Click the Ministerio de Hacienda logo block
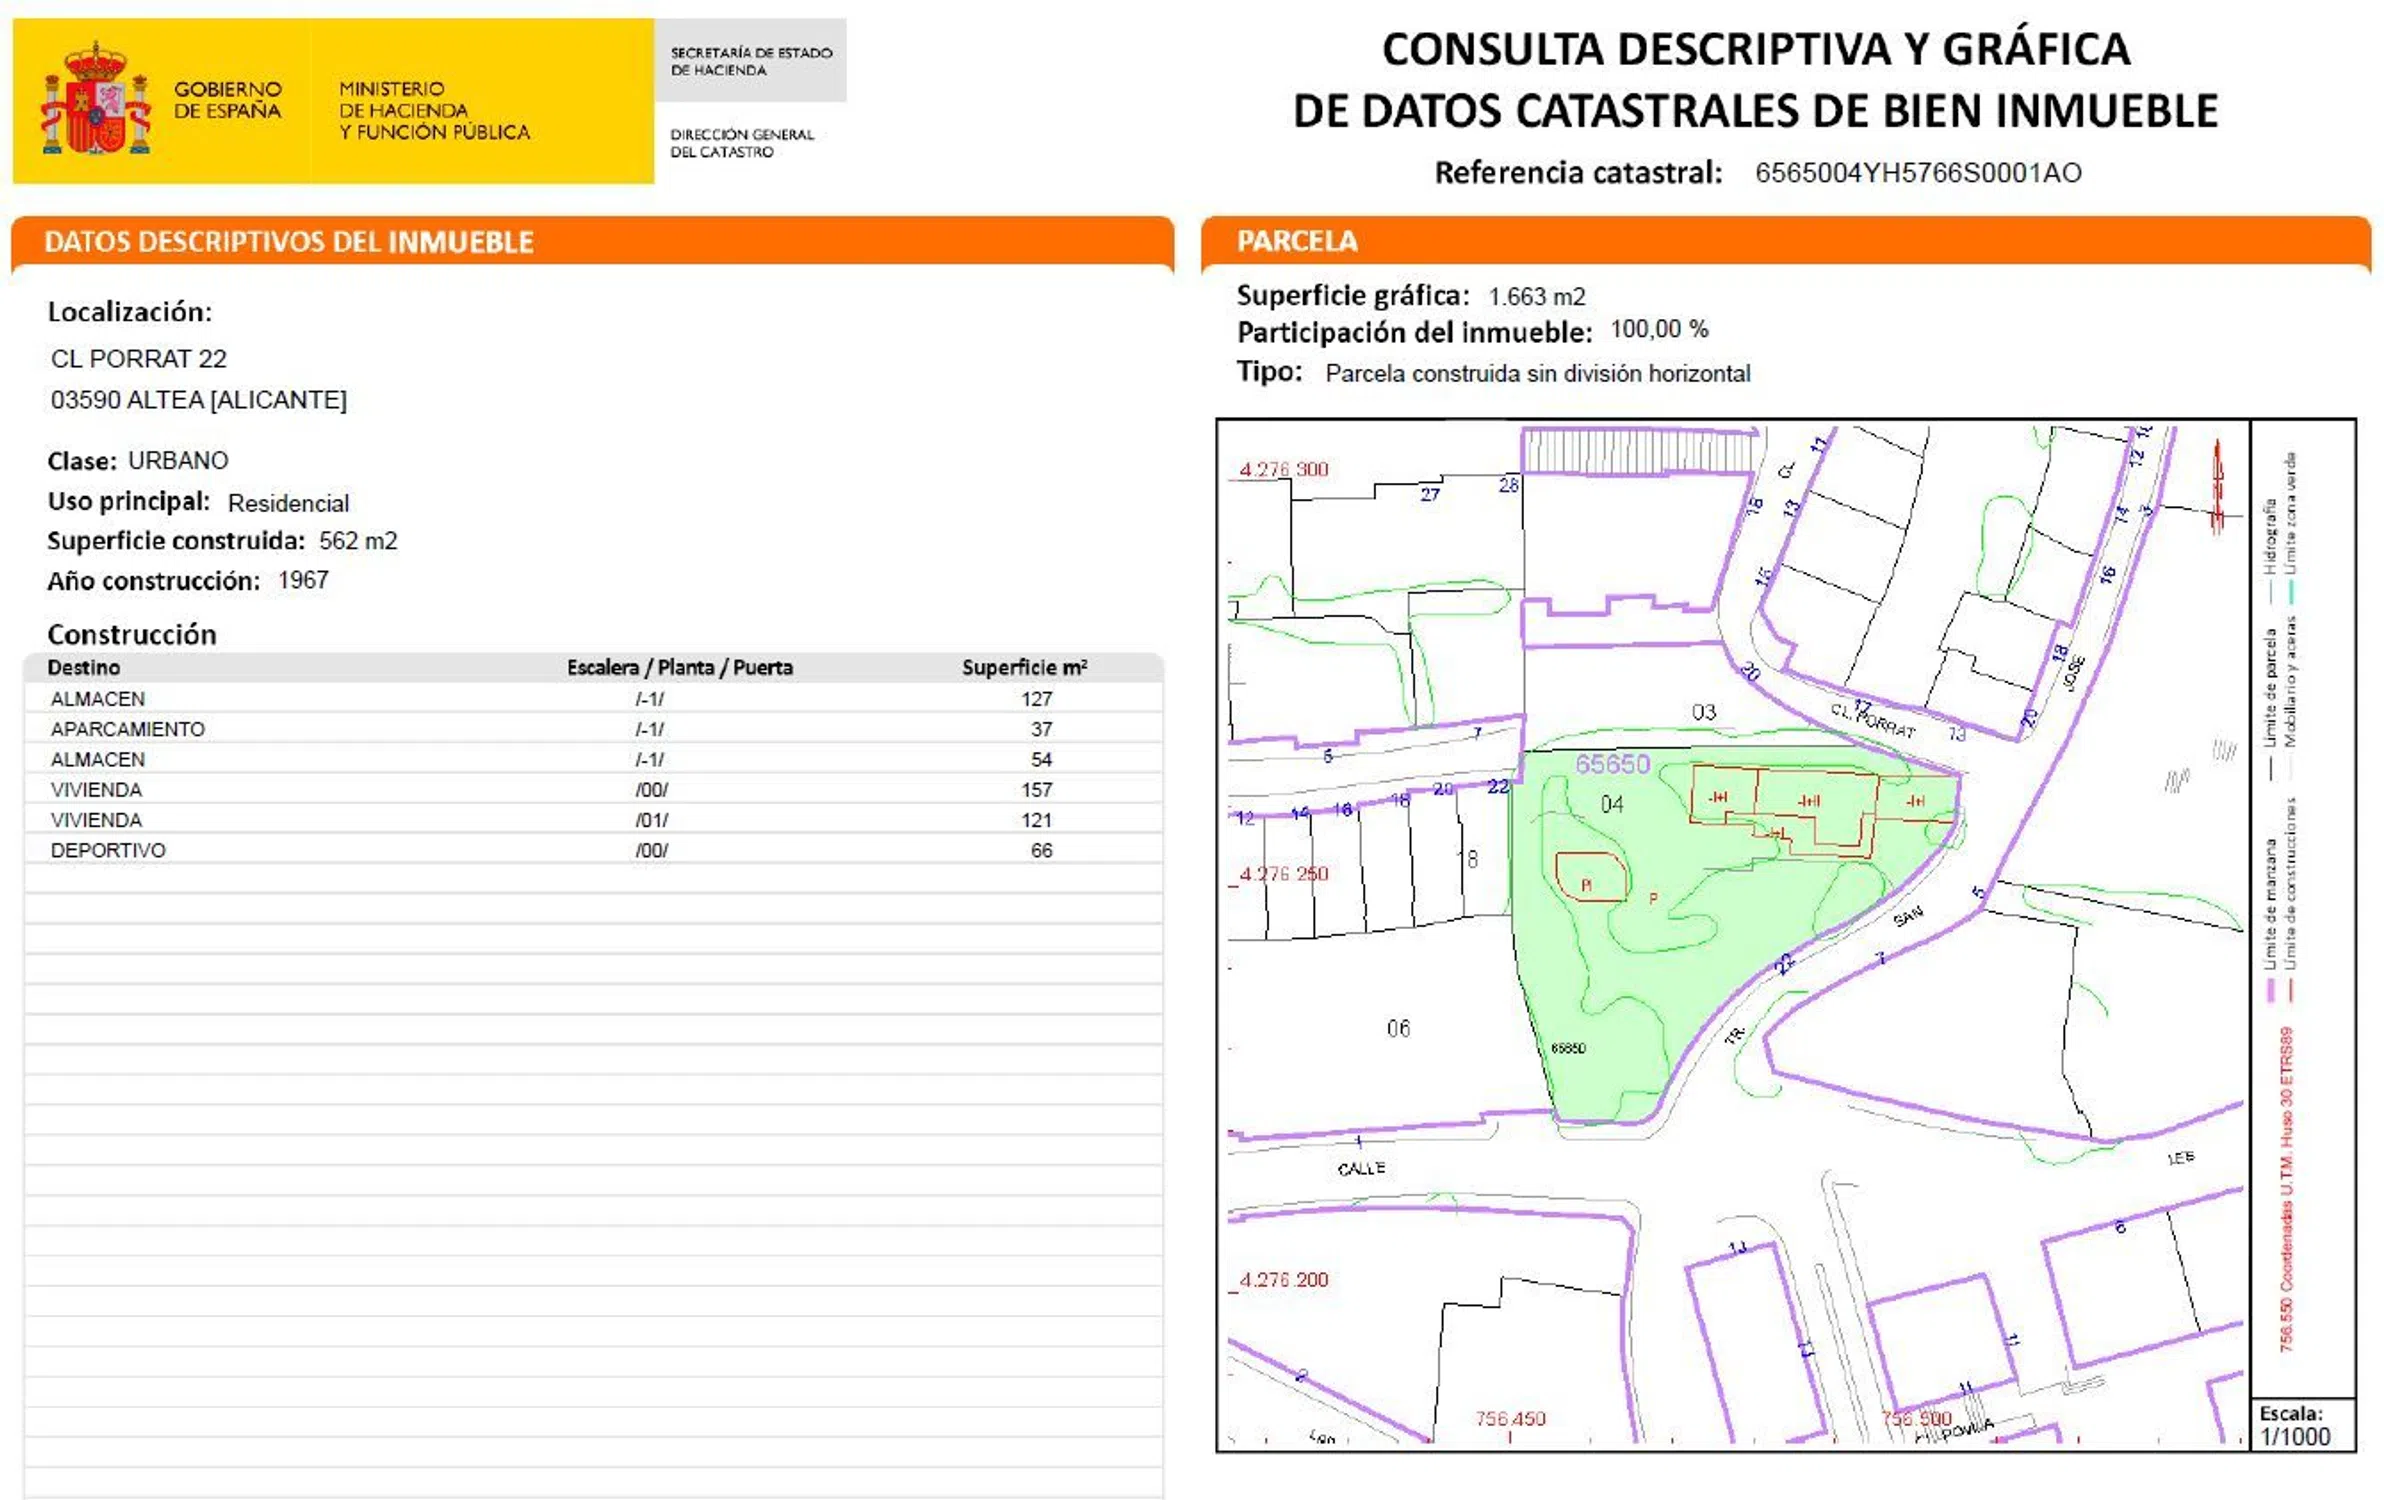 point(433,110)
